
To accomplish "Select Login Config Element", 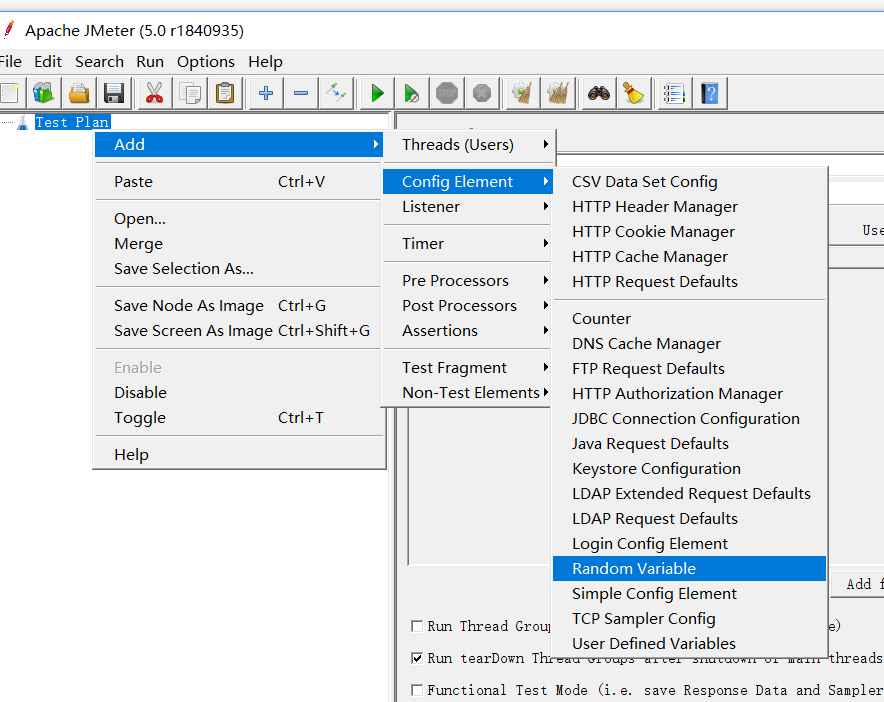I will (x=689, y=544).
